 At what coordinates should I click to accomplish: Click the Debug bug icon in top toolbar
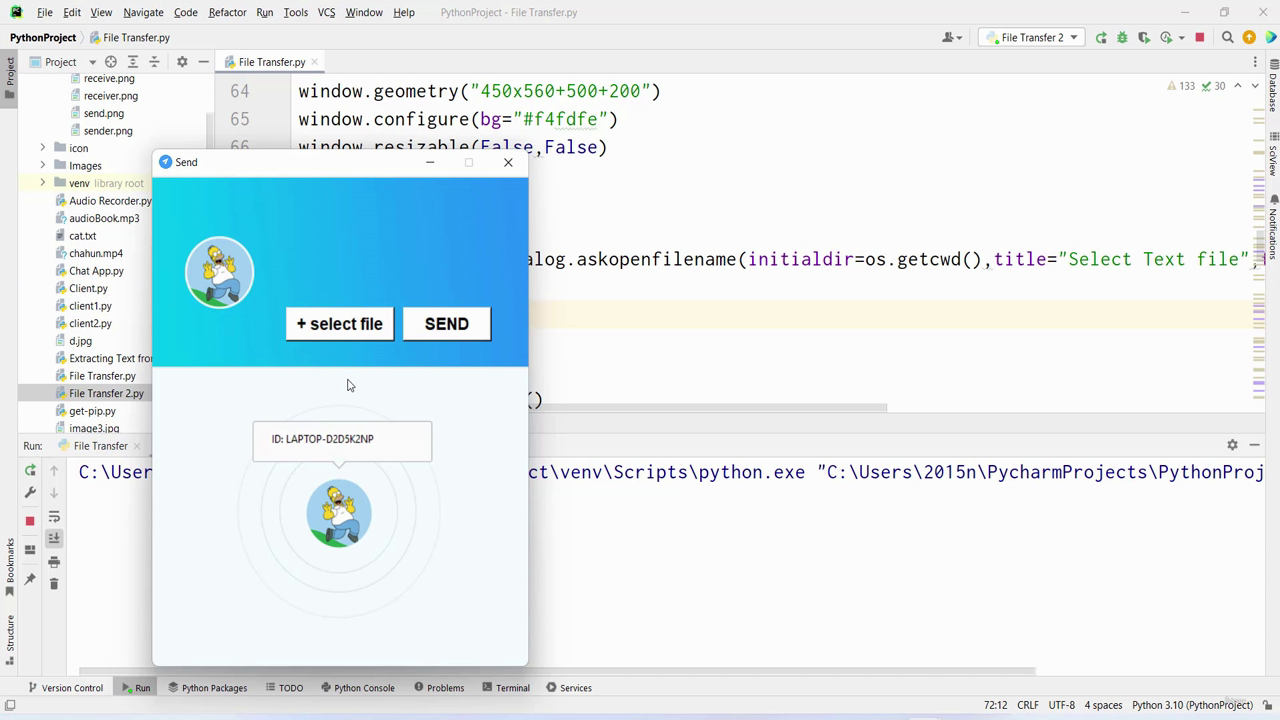(x=1122, y=38)
